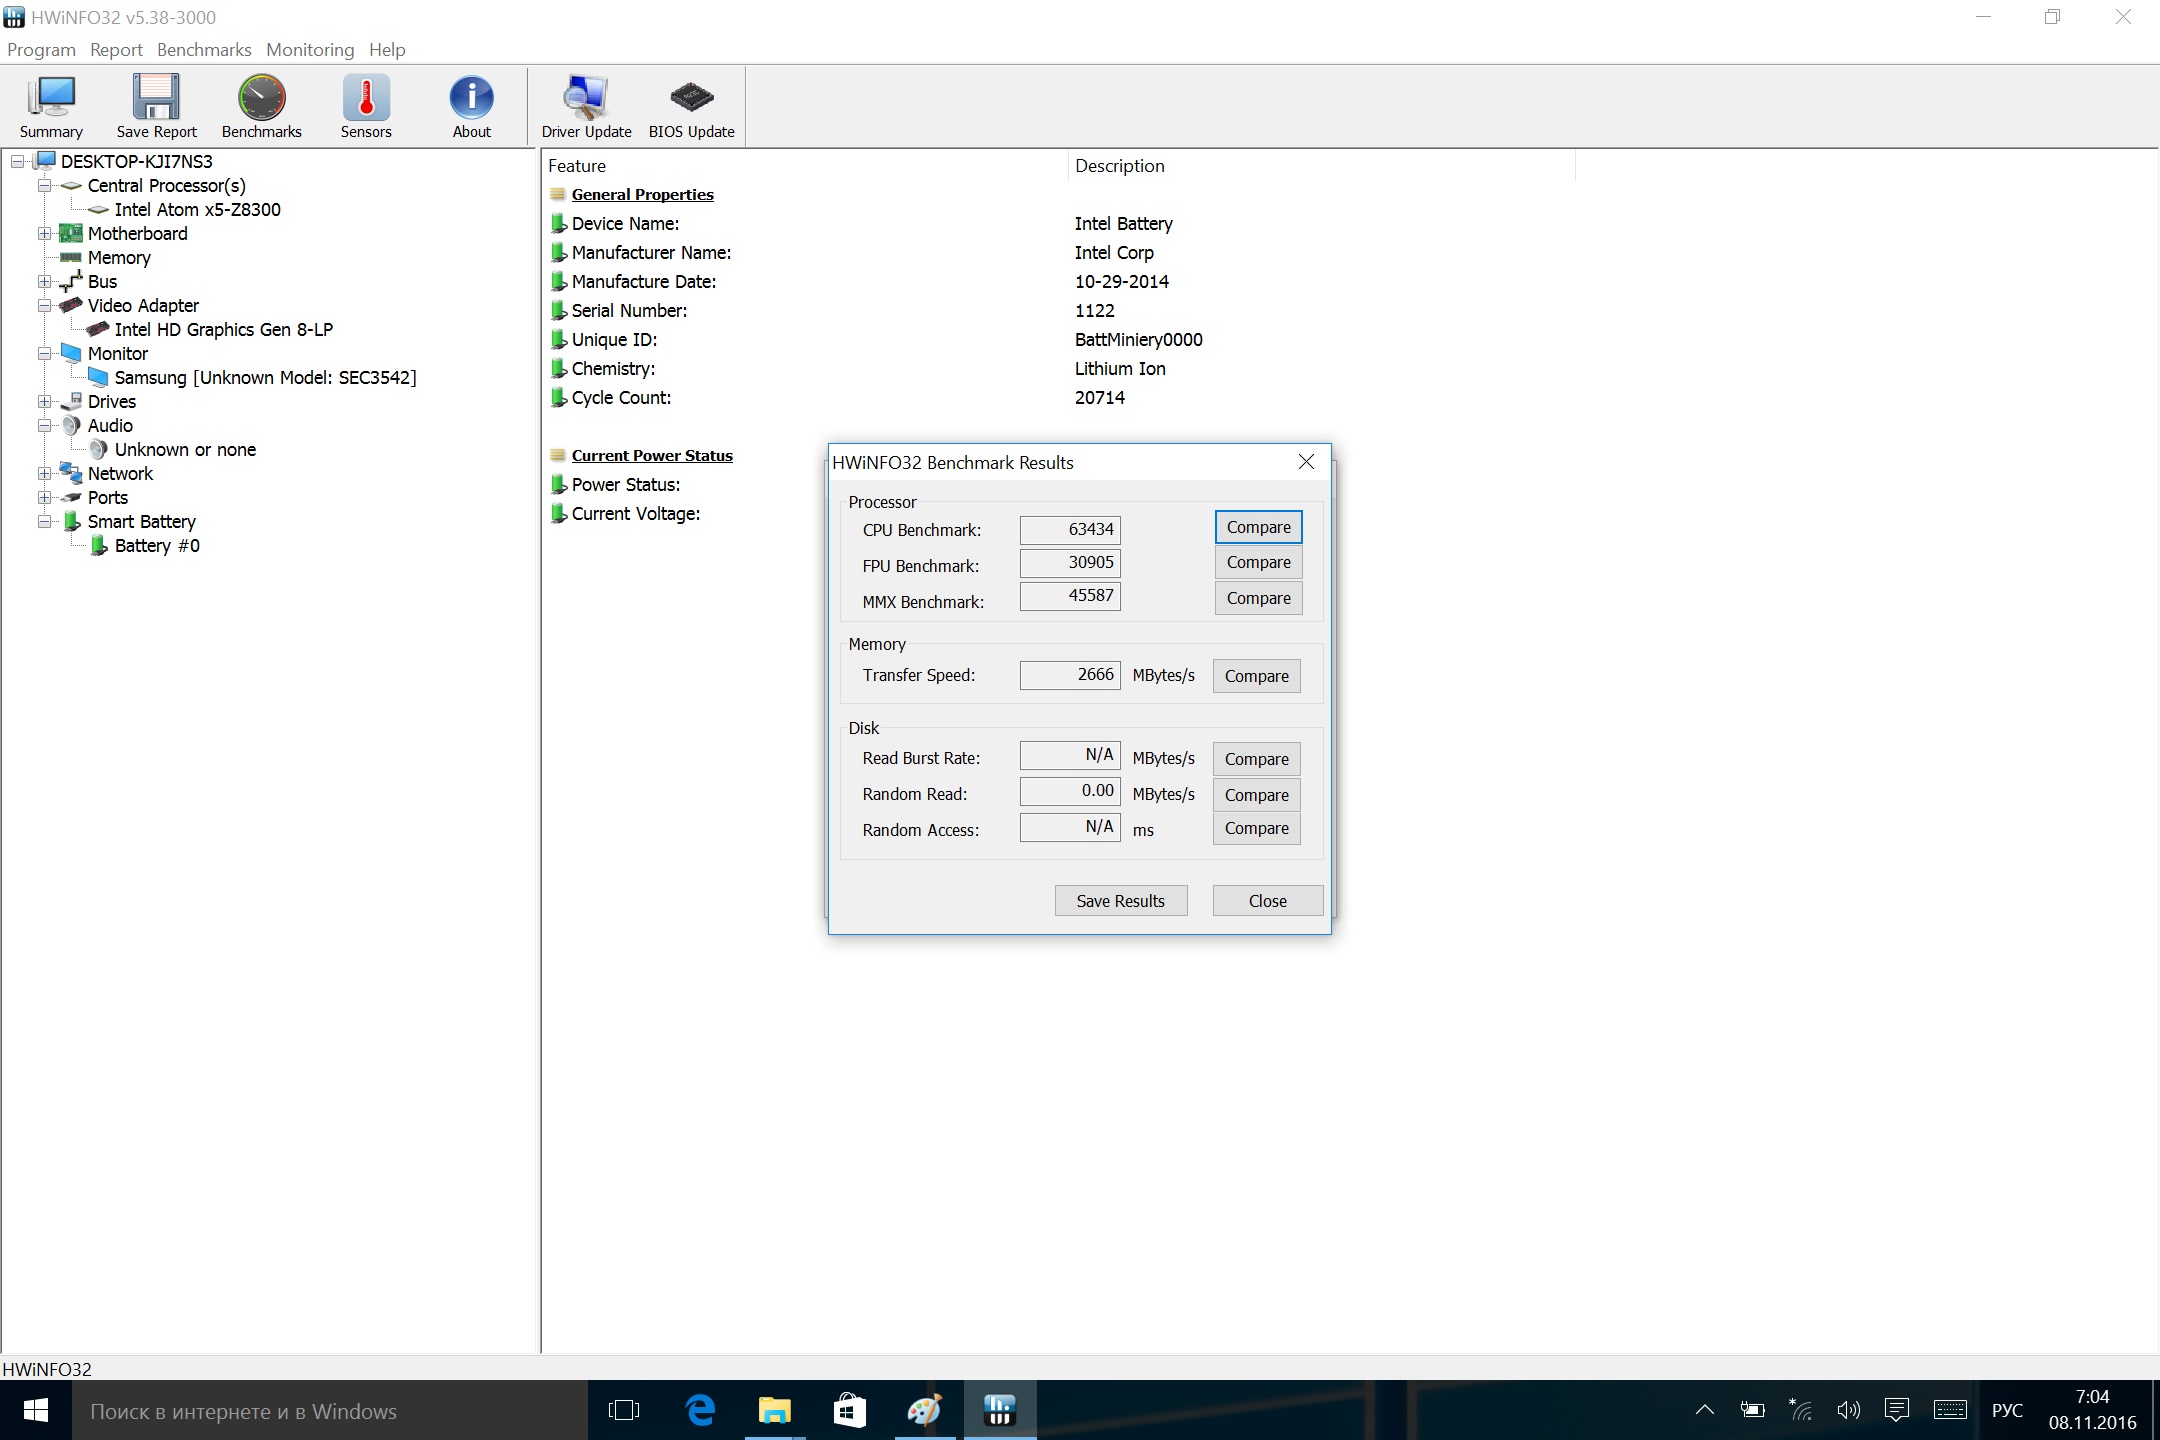
Task: Select Unknown or none audio entry
Action: [185, 449]
